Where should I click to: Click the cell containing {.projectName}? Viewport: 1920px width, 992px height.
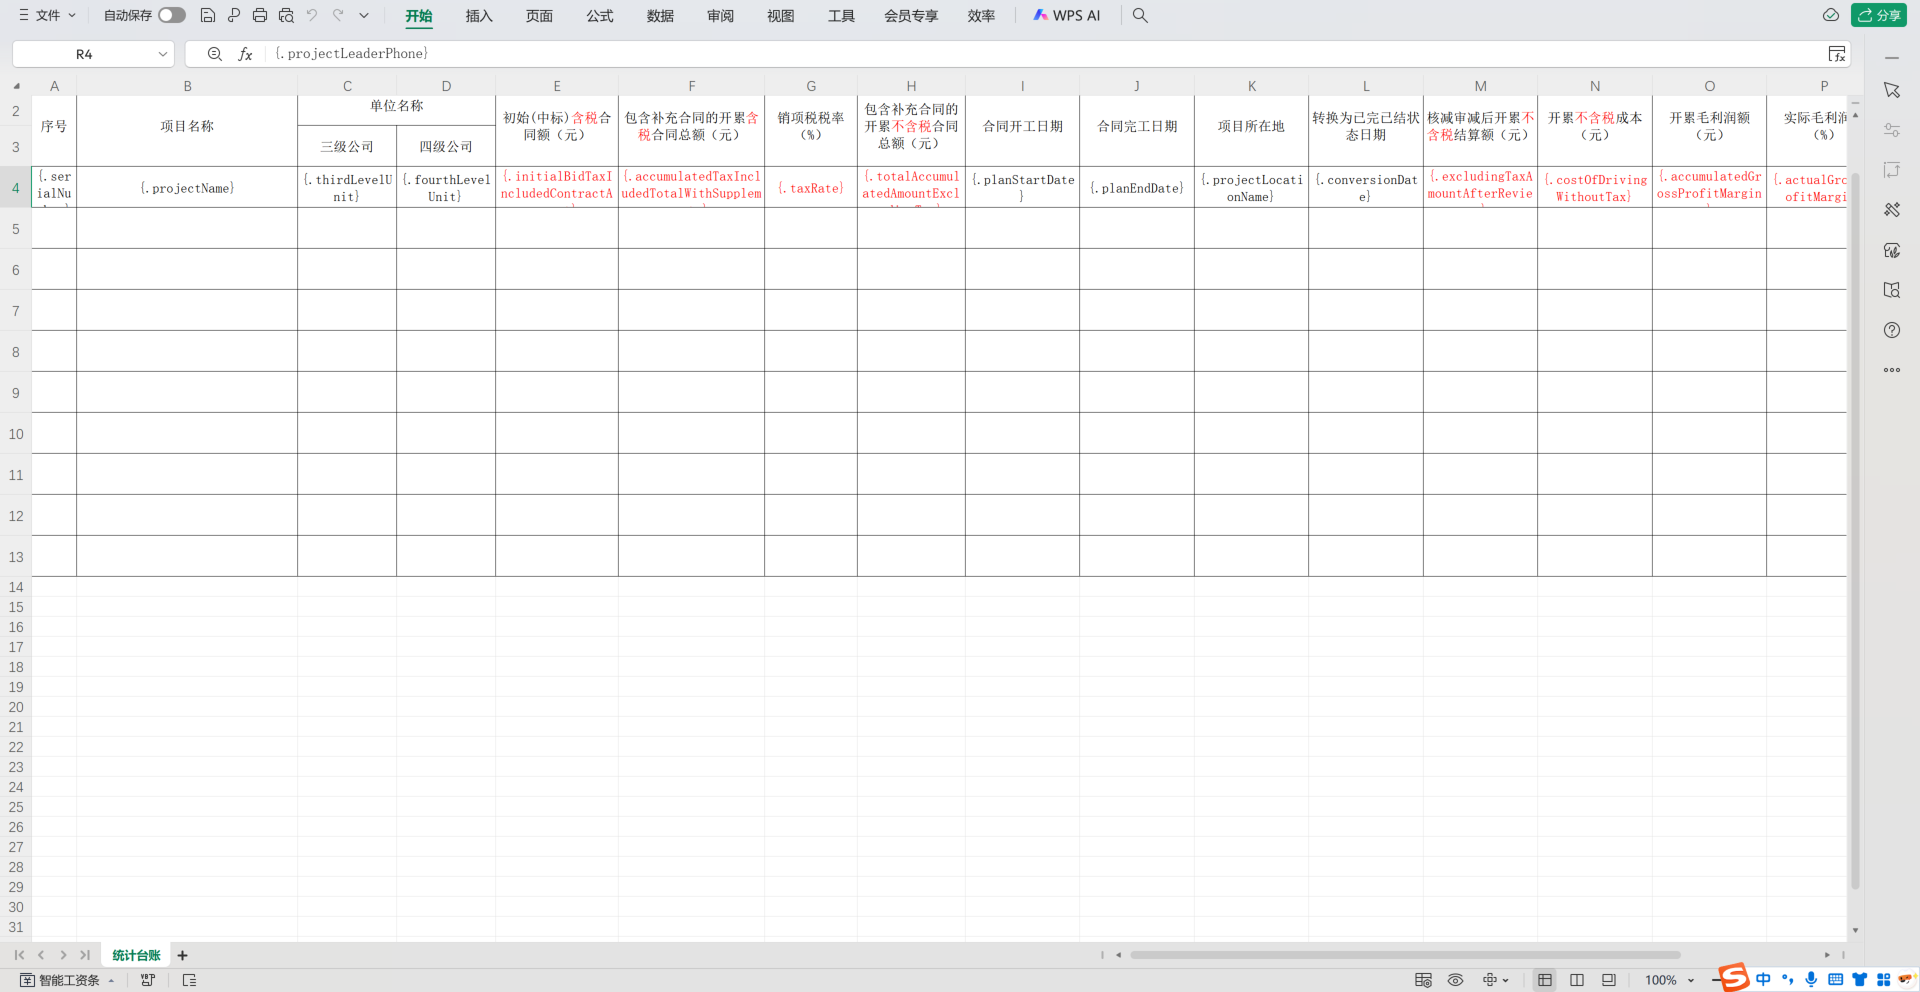click(x=187, y=188)
